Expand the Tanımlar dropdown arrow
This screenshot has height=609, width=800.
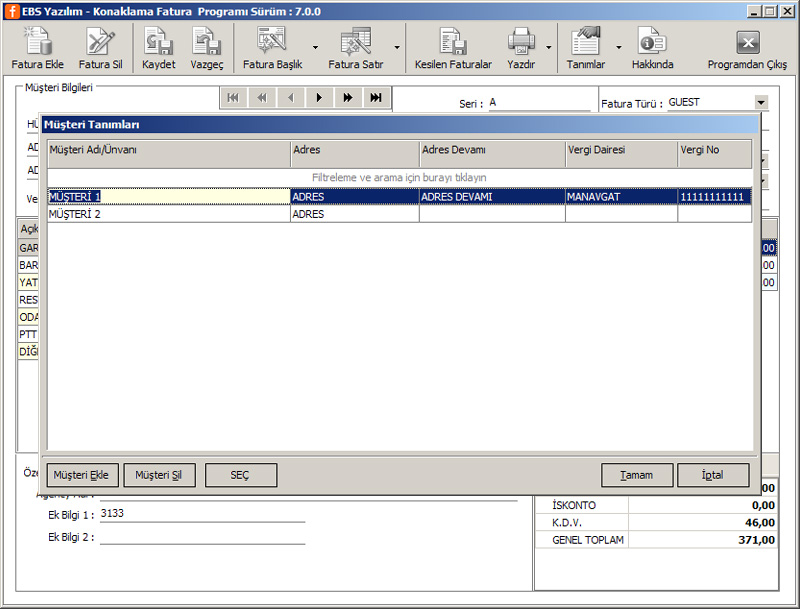pyautogui.click(x=619, y=47)
